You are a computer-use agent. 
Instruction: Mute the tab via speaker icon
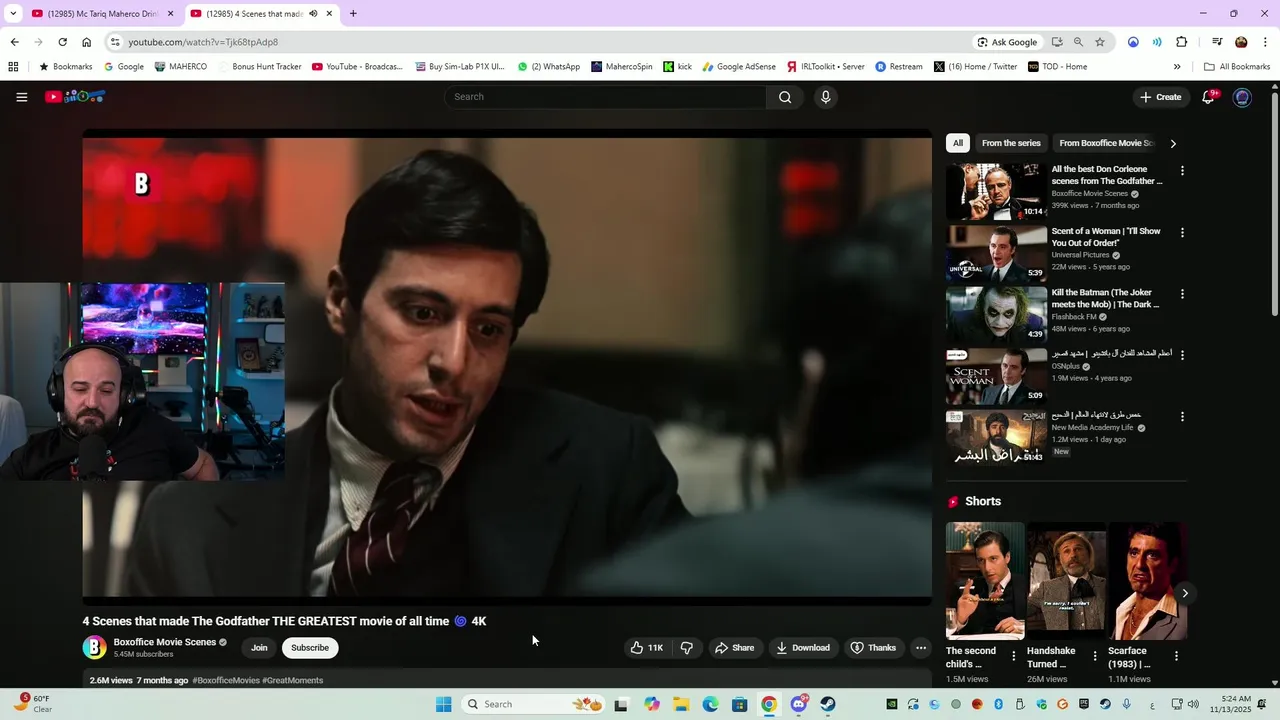coord(314,14)
